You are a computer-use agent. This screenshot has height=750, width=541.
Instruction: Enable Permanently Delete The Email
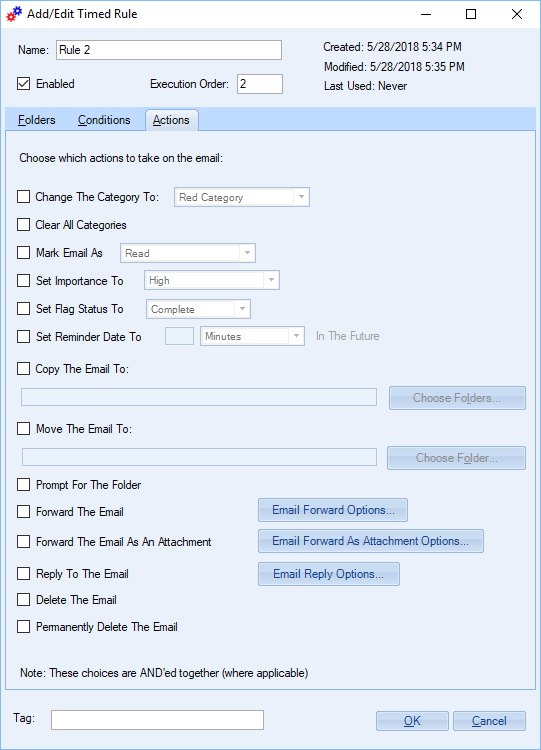coord(23,627)
